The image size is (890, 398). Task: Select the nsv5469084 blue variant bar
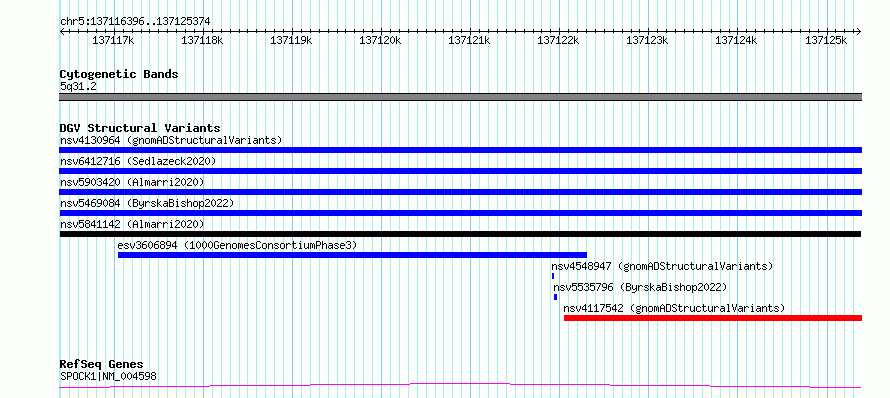pyautogui.click(x=460, y=213)
